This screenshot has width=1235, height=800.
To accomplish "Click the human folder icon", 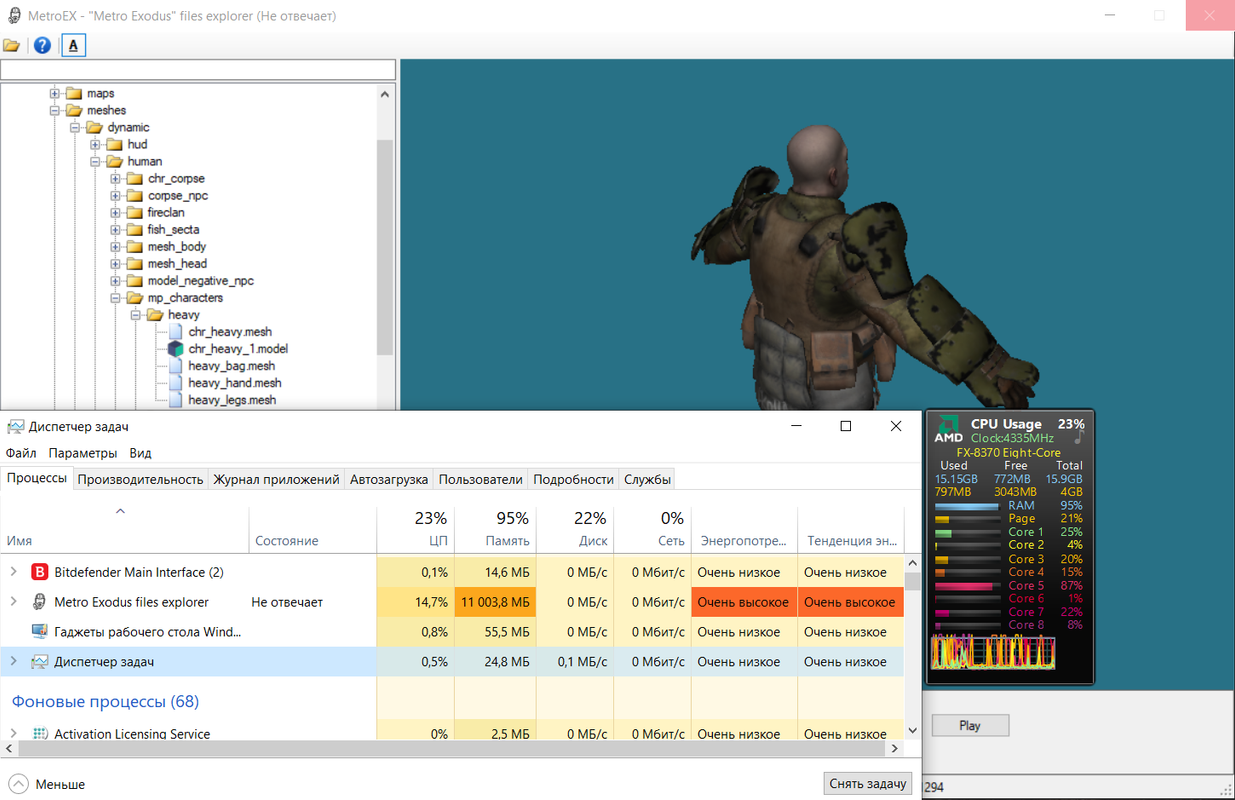I will click(x=114, y=161).
